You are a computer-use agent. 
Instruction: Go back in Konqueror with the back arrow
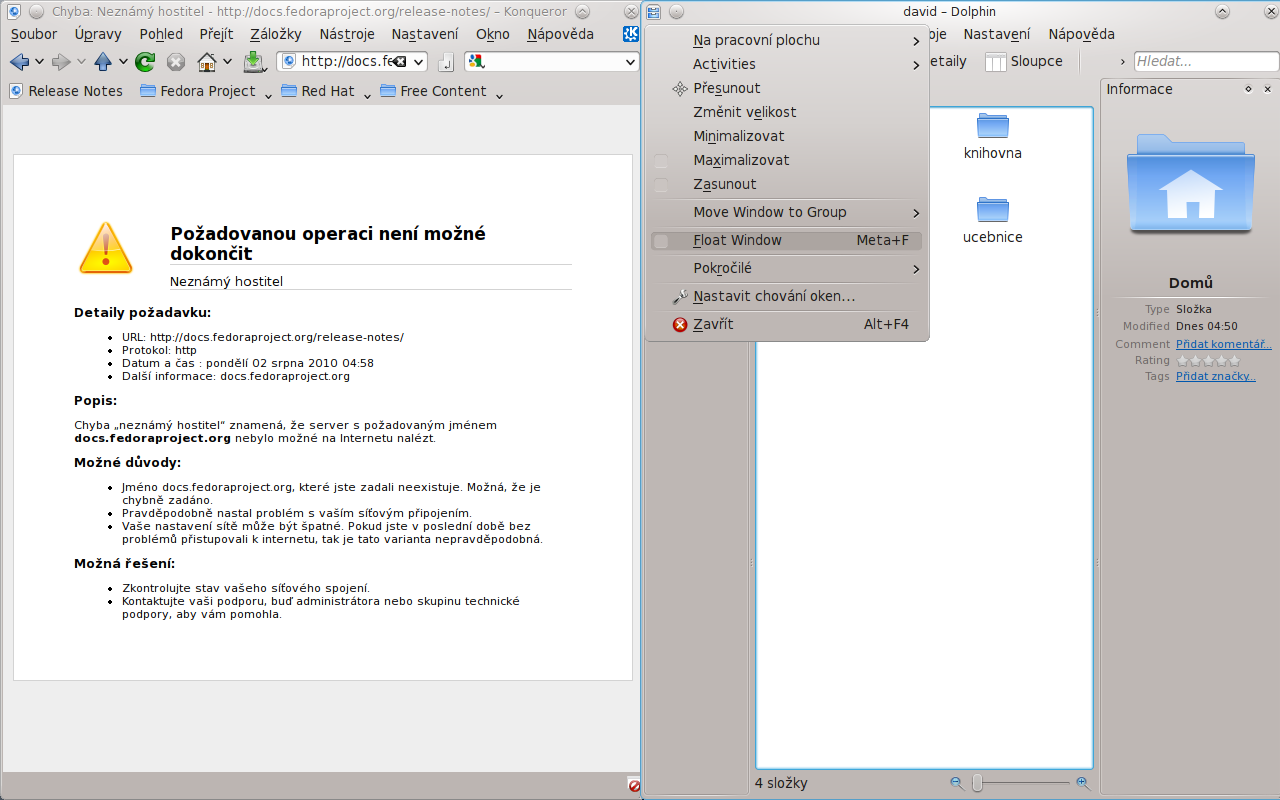[19, 62]
